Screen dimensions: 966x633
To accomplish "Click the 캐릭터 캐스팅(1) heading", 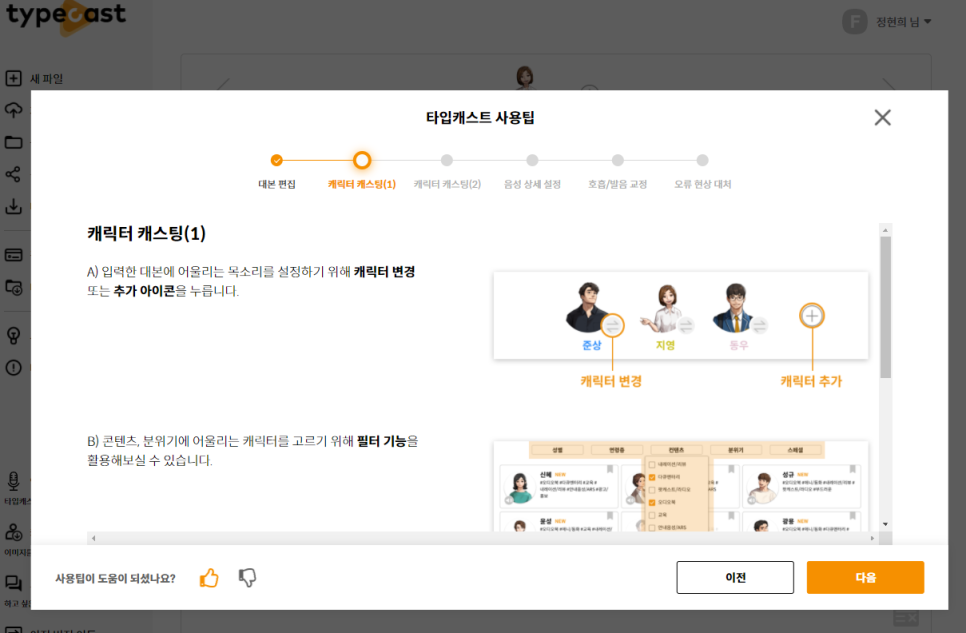I will (x=147, y=234).
